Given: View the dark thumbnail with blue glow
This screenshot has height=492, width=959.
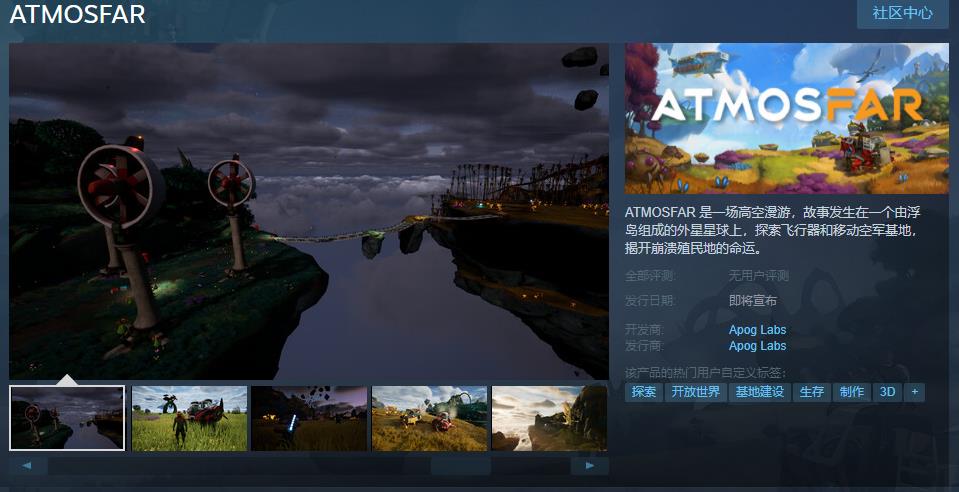Looking at the screenshot, I should click(309, 418).
